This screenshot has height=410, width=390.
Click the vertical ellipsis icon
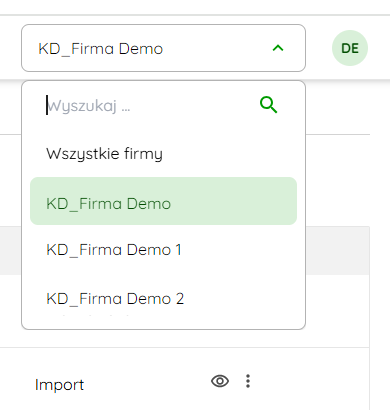point(248,381)
